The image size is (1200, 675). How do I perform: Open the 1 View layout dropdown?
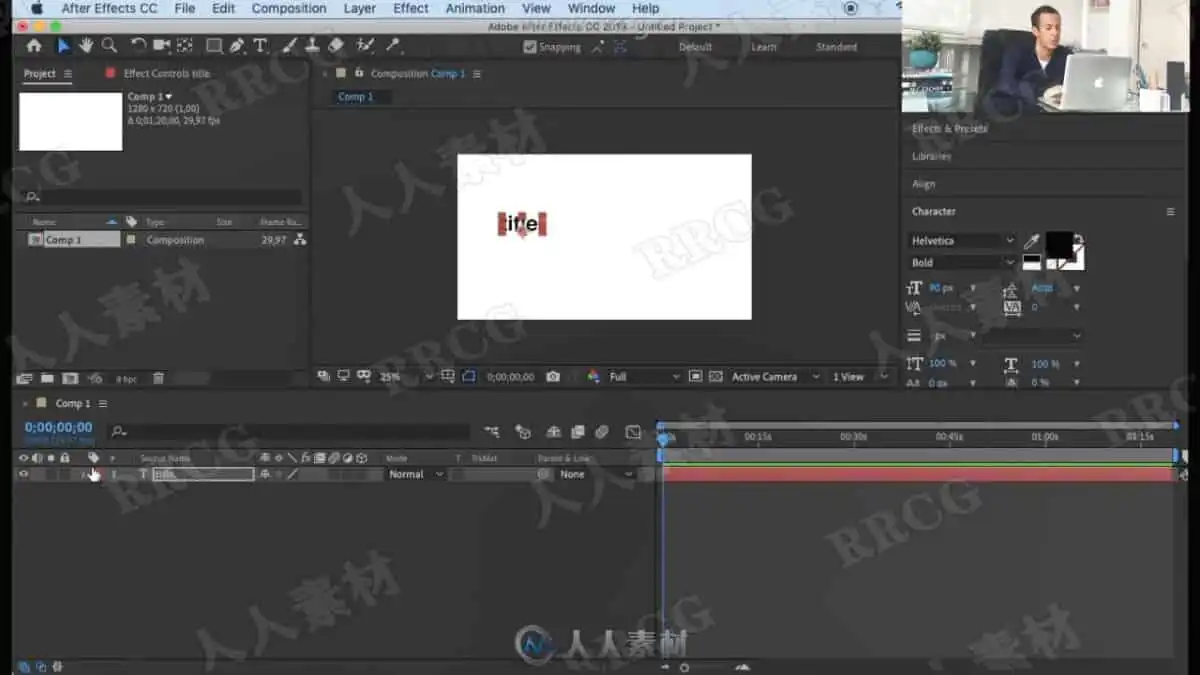pyautogui.click(x=860, y=377)
